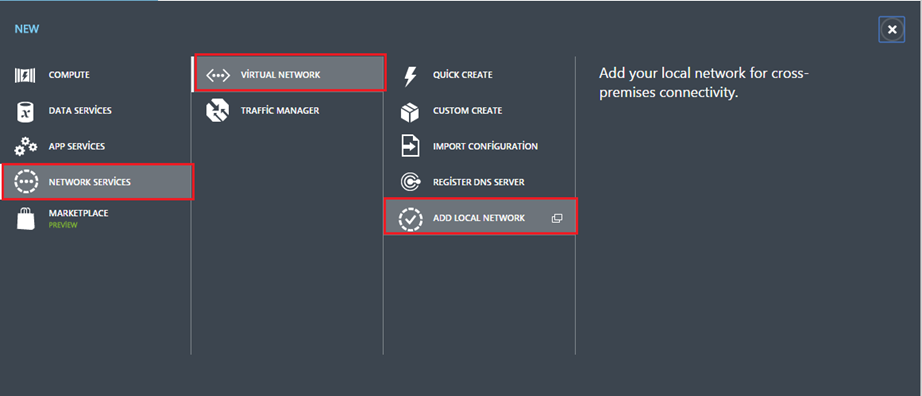Select COMPUTE category label

pyautogui.click(x=69, y=75)
